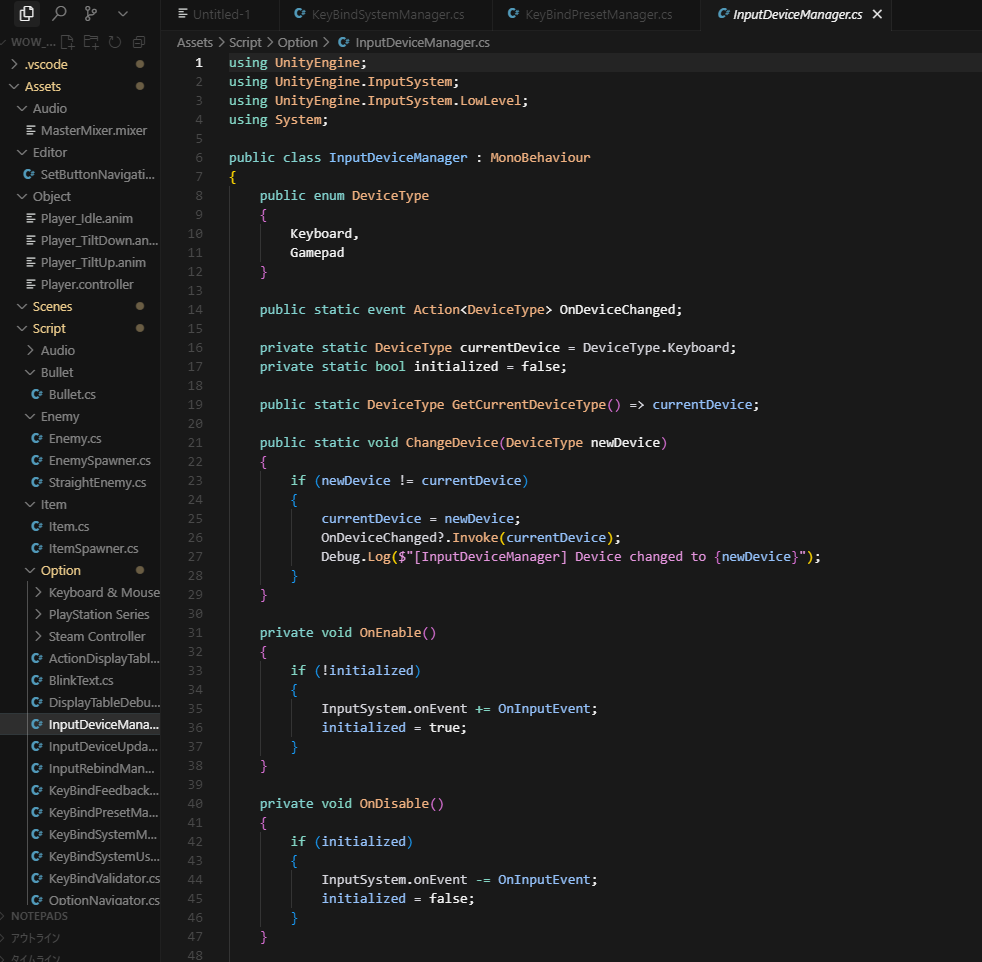The height and width of the screenshot is (962, 982).
Task: Switch to the KeyBindSystemManager.cs tab
Action: click(x=387, y=15)
